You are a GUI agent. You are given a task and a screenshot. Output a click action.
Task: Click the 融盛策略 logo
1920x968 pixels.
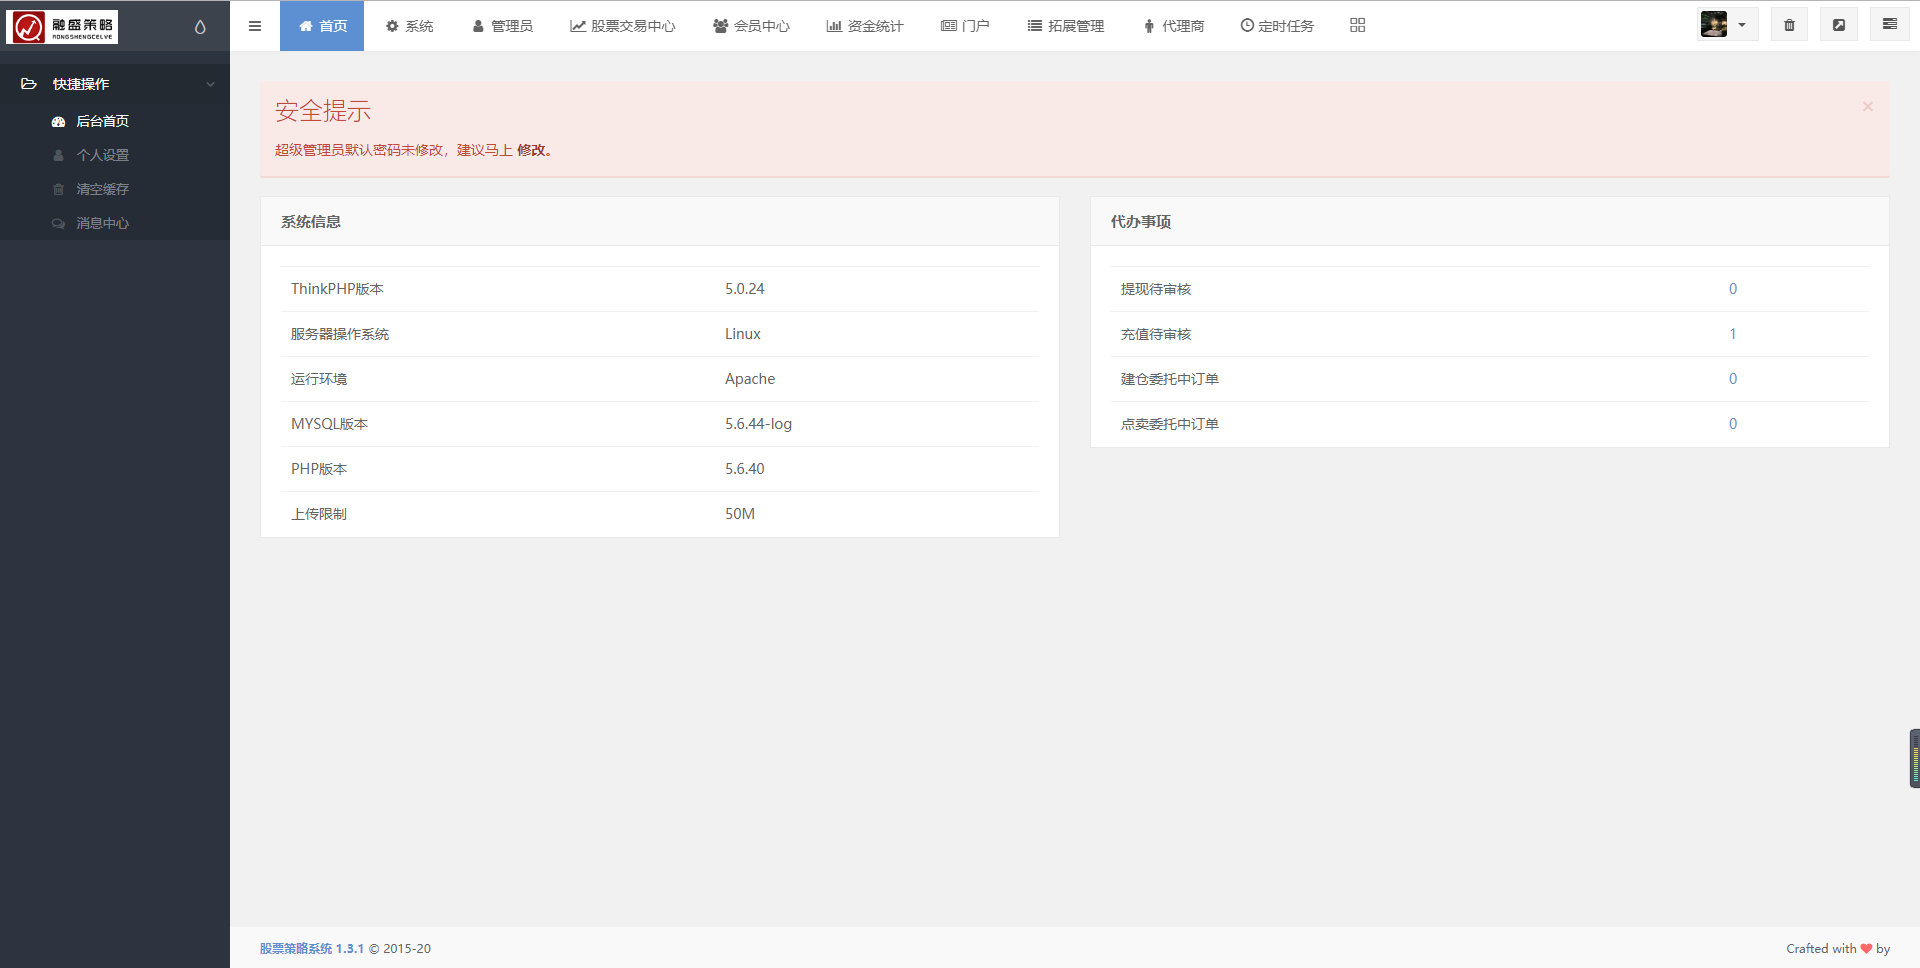[x=62, y=27]
